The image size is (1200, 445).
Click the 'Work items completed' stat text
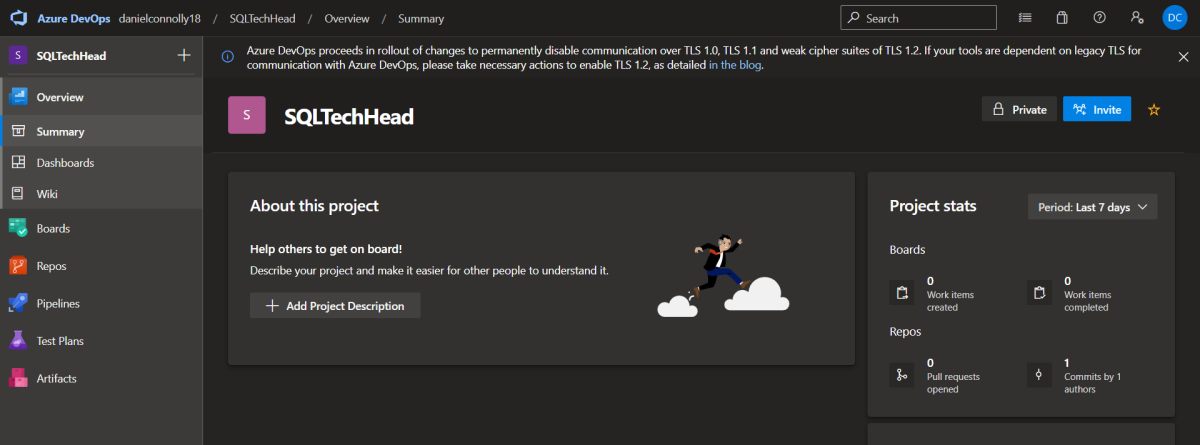tap(1087, 301)
